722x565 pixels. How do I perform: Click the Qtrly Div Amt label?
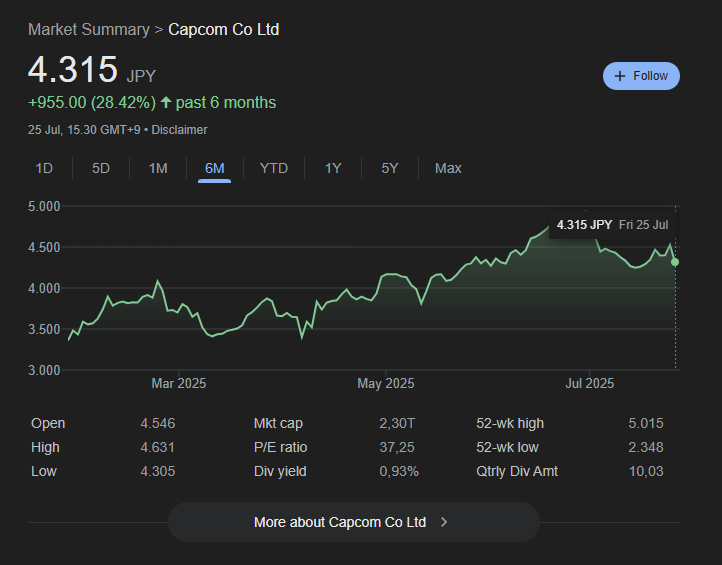(517, 471)
